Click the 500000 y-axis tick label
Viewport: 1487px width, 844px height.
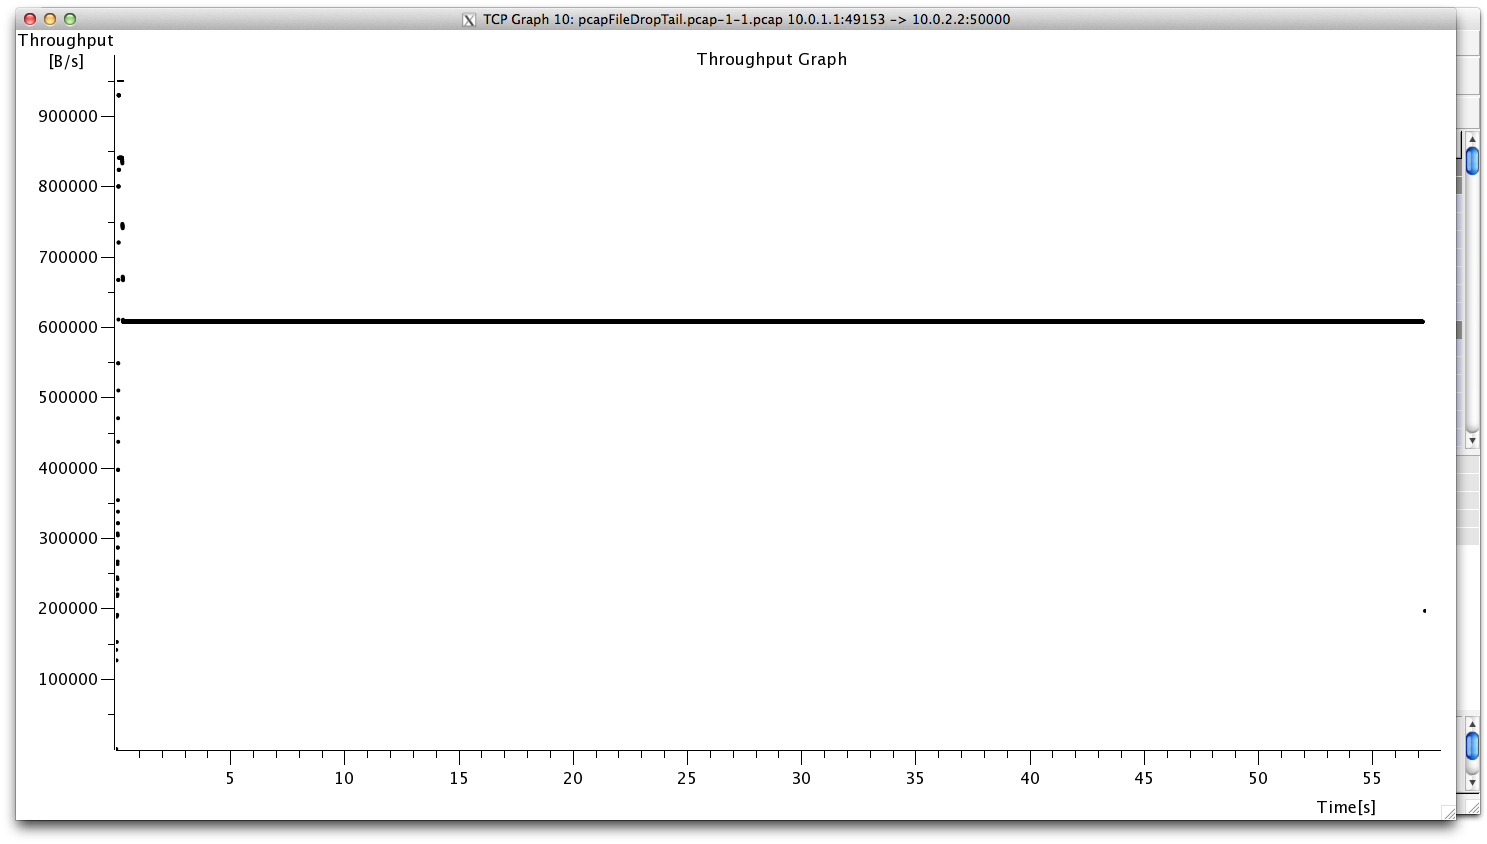pos(68,397)
